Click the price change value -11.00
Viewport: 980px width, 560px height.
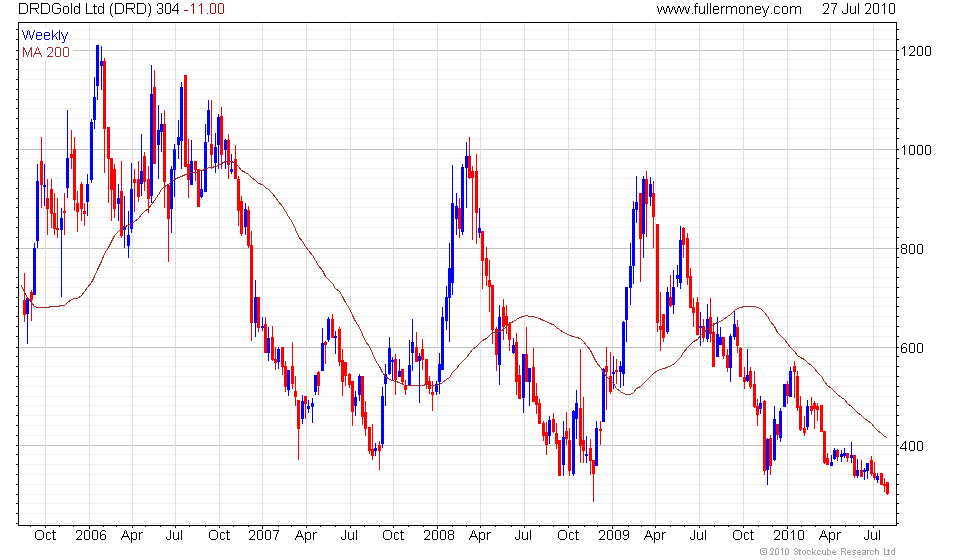tap(204, 9)
